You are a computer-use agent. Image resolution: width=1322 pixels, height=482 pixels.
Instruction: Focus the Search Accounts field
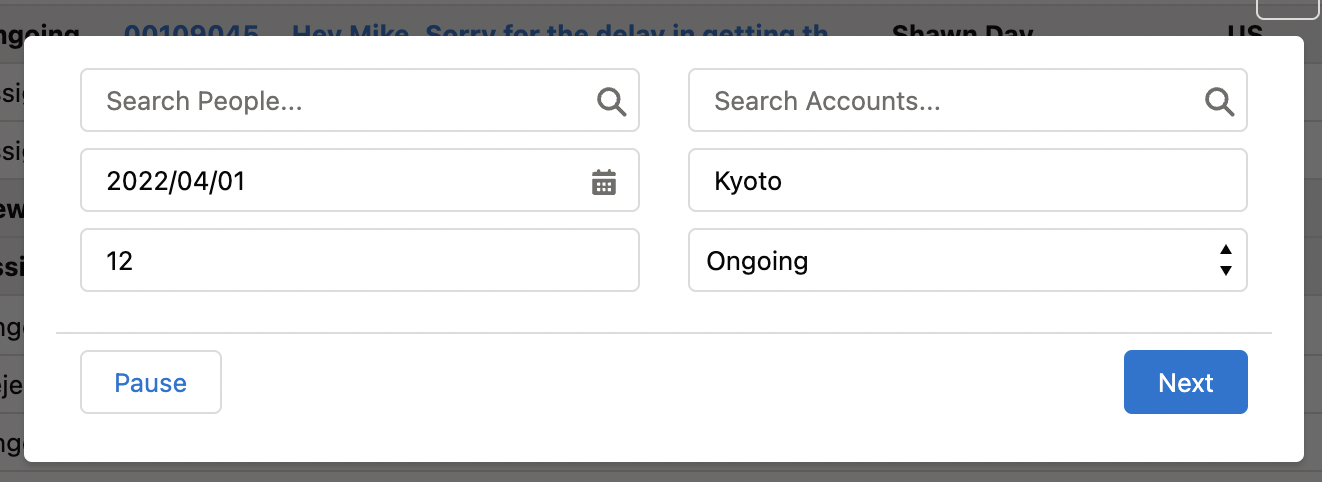[x=950, y=101]
